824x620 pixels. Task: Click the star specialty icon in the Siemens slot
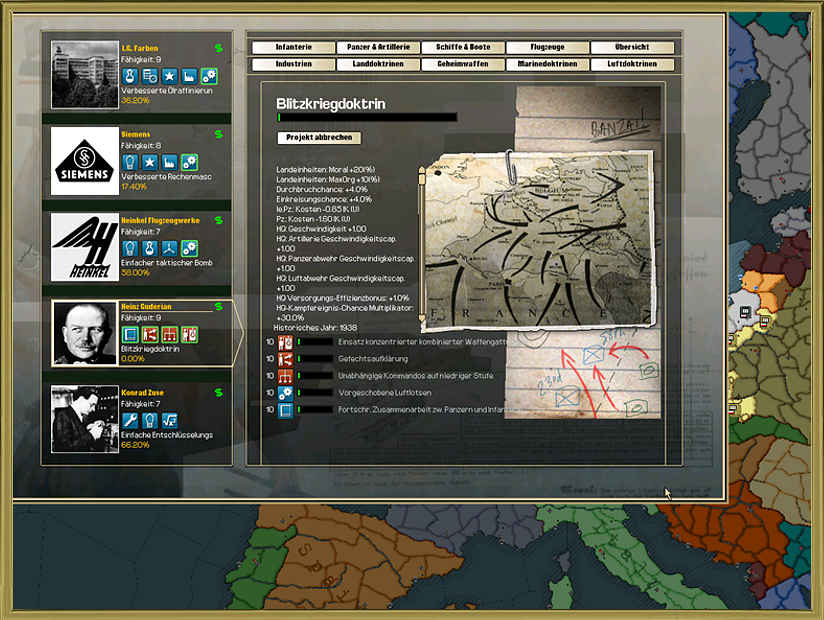[x=149, y=162]
